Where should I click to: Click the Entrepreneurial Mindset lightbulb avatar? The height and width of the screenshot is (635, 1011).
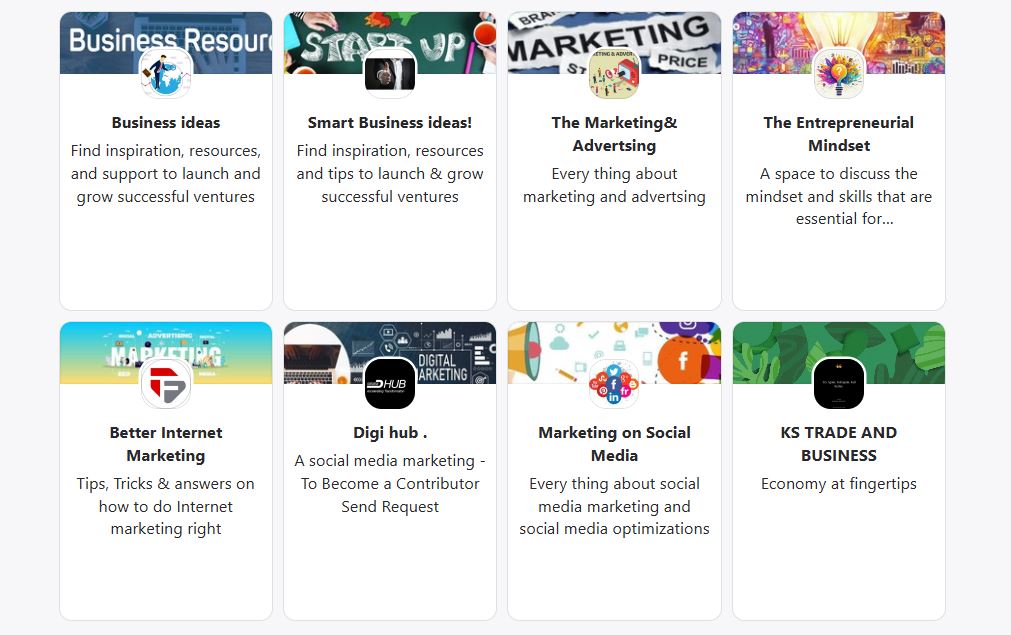[x=838, y=73]
